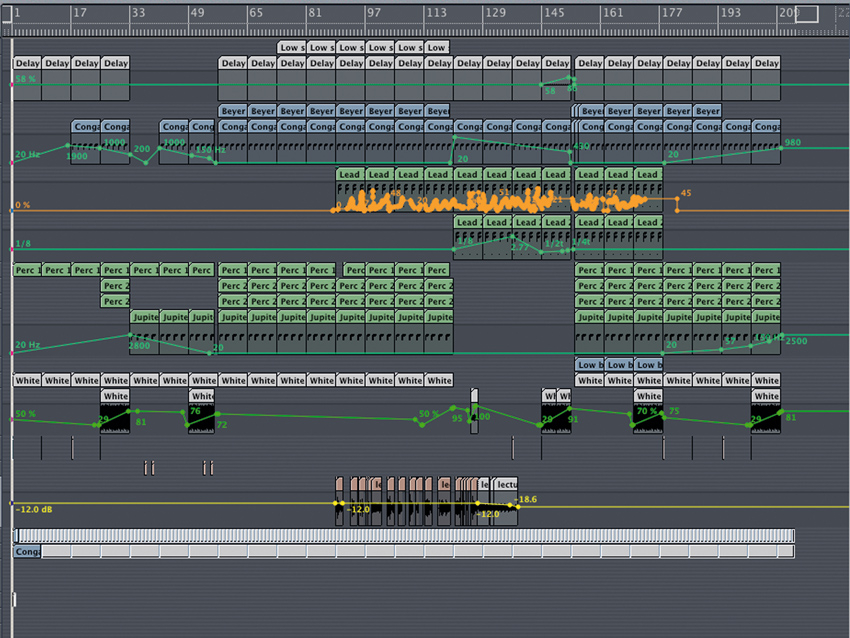Click the 100 automation value
This screenshot has height=638, width=850.
click(482, 417)
